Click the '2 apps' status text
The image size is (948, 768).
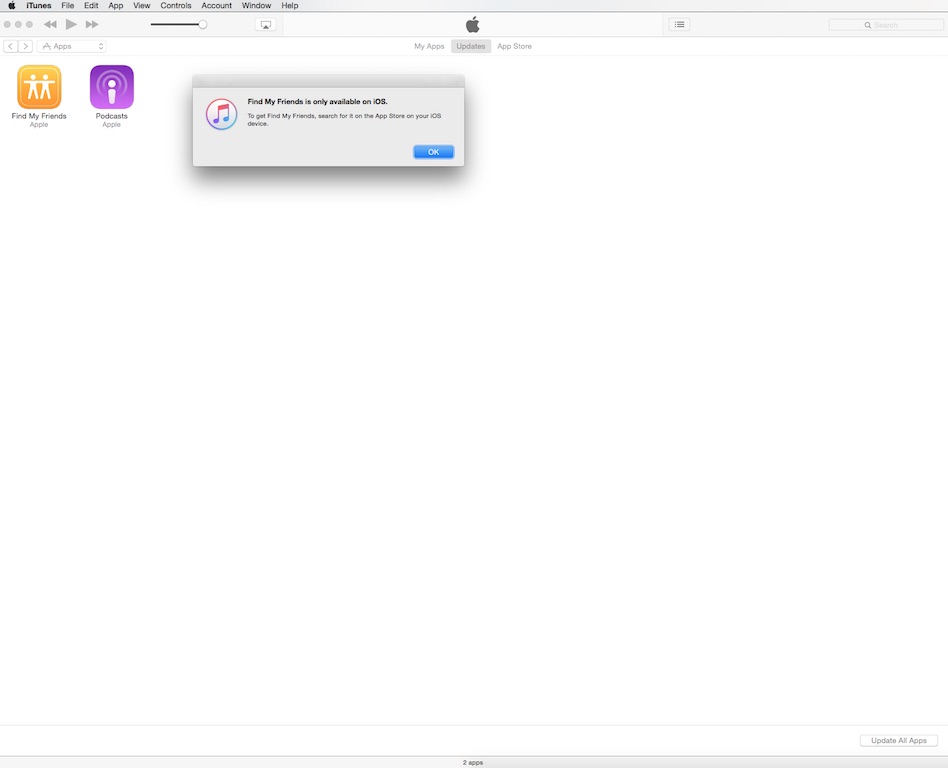473,763
